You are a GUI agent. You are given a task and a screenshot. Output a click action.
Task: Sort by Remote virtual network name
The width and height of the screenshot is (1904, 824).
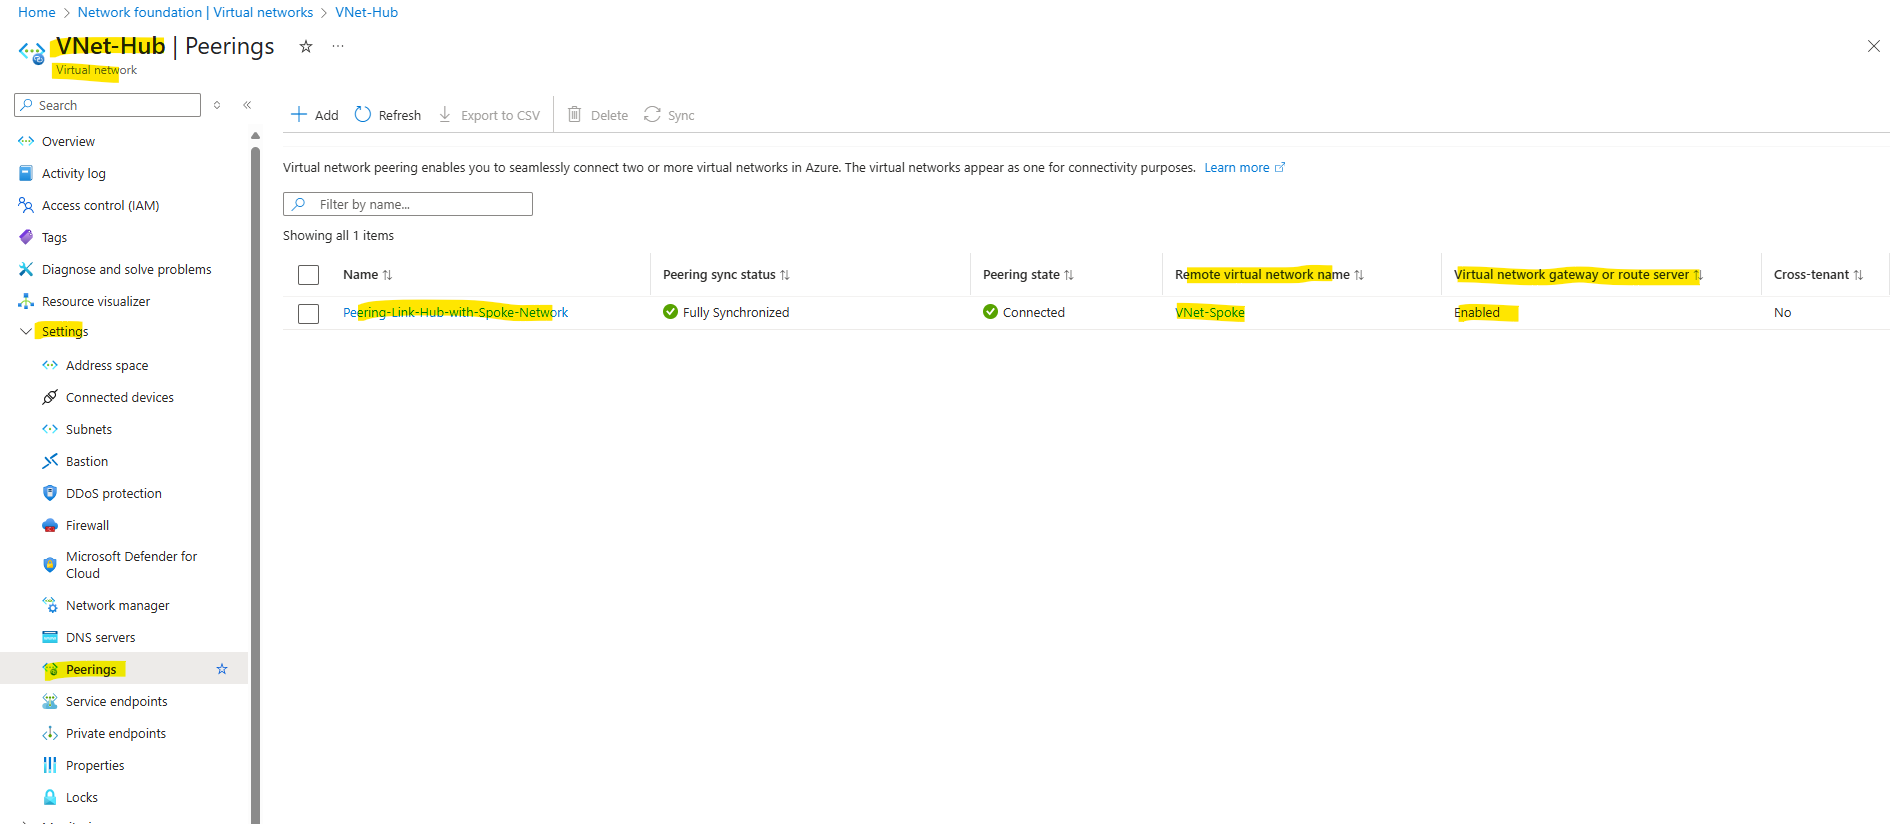pyautogui.click(x=1269, y=274)
